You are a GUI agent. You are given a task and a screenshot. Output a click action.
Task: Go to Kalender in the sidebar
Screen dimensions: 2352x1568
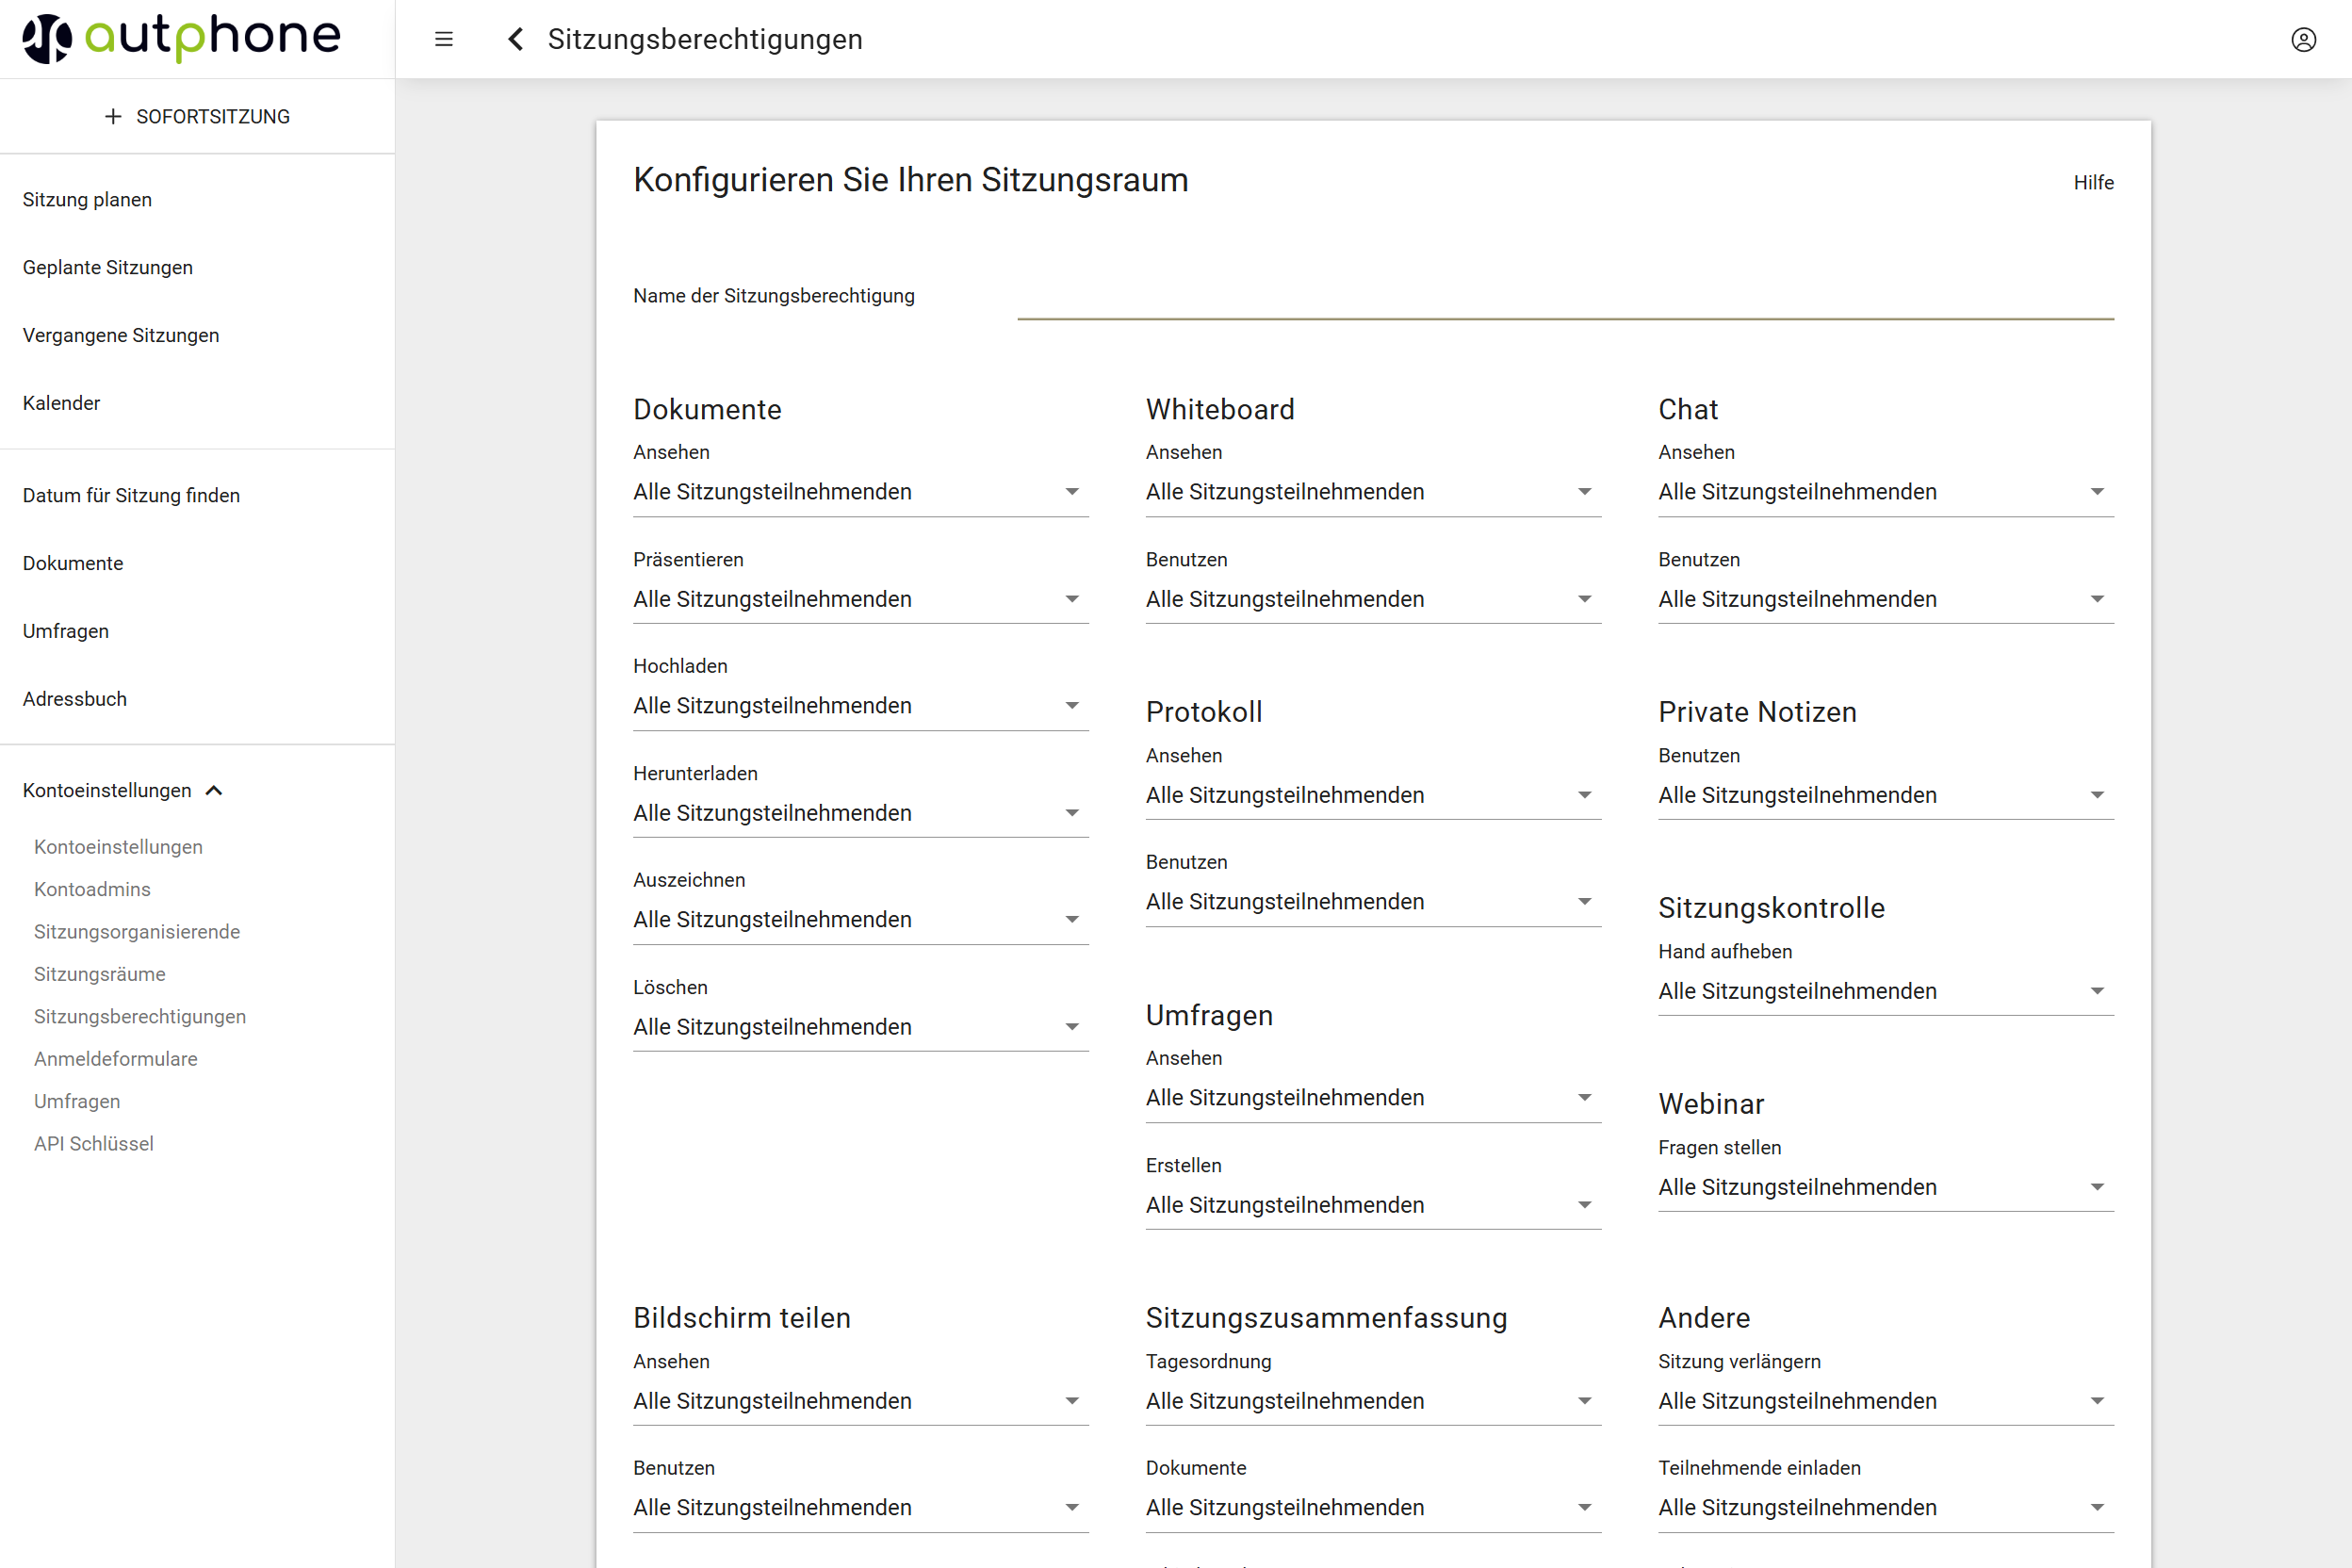pyautogui.click(x=61, y=403)
